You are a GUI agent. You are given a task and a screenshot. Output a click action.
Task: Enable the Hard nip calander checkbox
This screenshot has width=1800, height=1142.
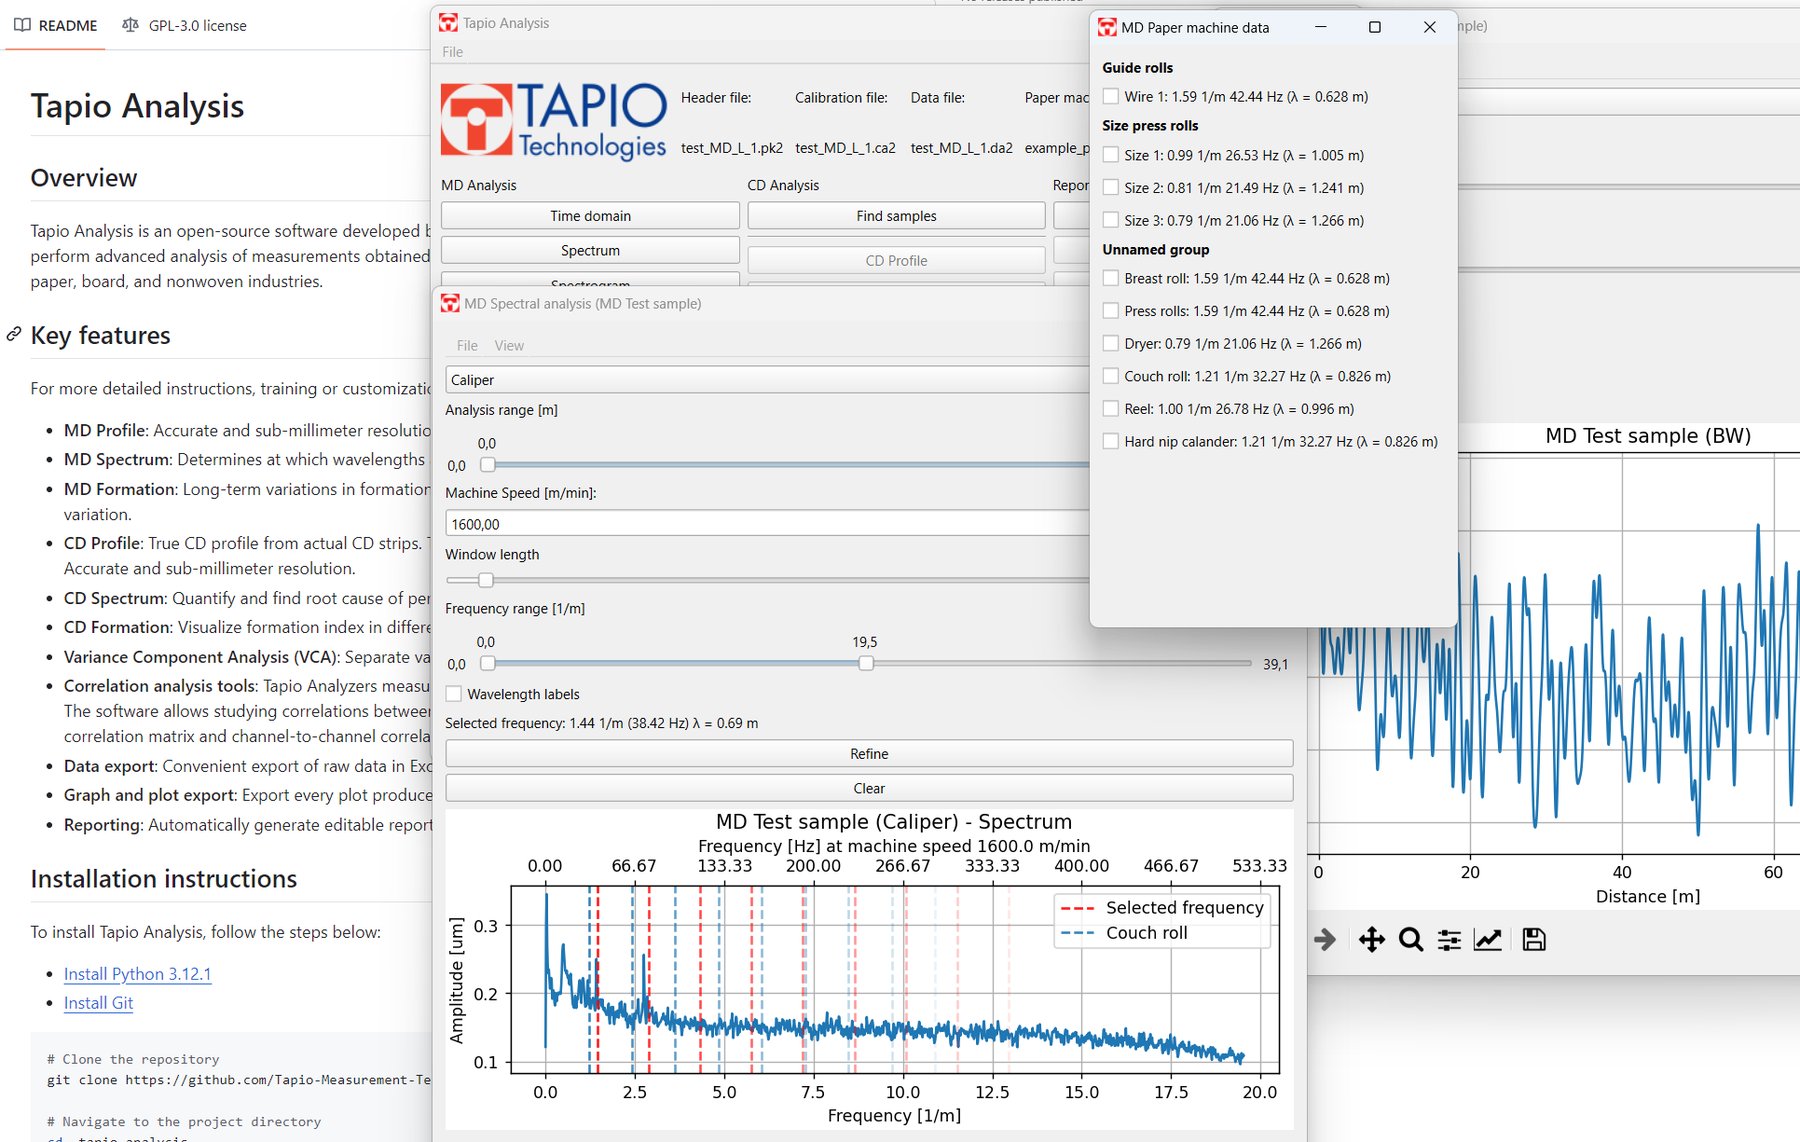pyautogui.click(x=1111, y=441)
